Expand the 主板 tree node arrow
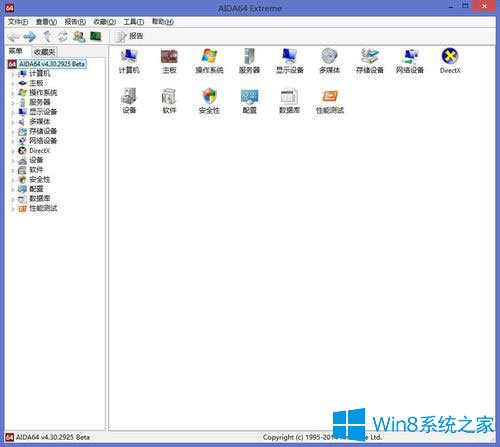Screen dimensions: 500x447 coord(13,84)
